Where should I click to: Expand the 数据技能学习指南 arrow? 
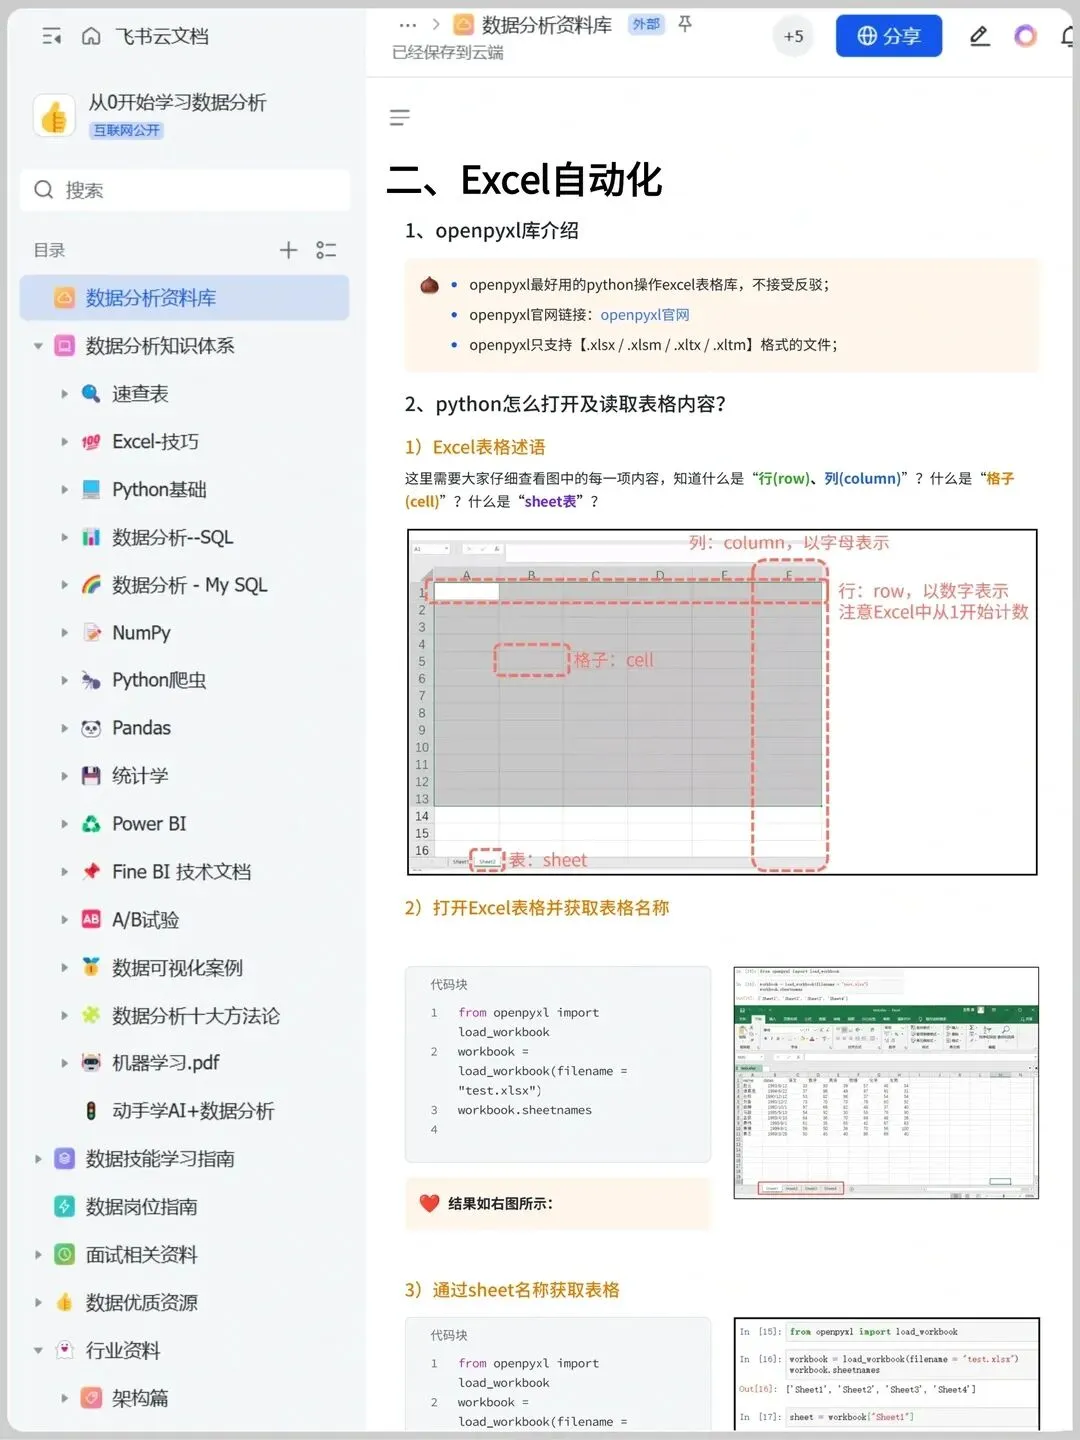click(x=38, y=1159)
